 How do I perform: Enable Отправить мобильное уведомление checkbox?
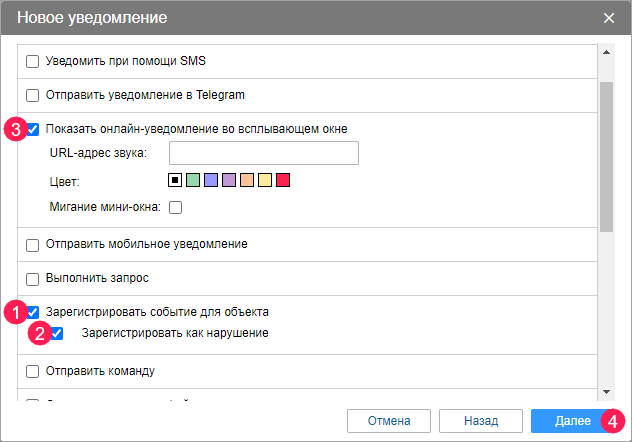pyautogui.click(x=33, y=244)
